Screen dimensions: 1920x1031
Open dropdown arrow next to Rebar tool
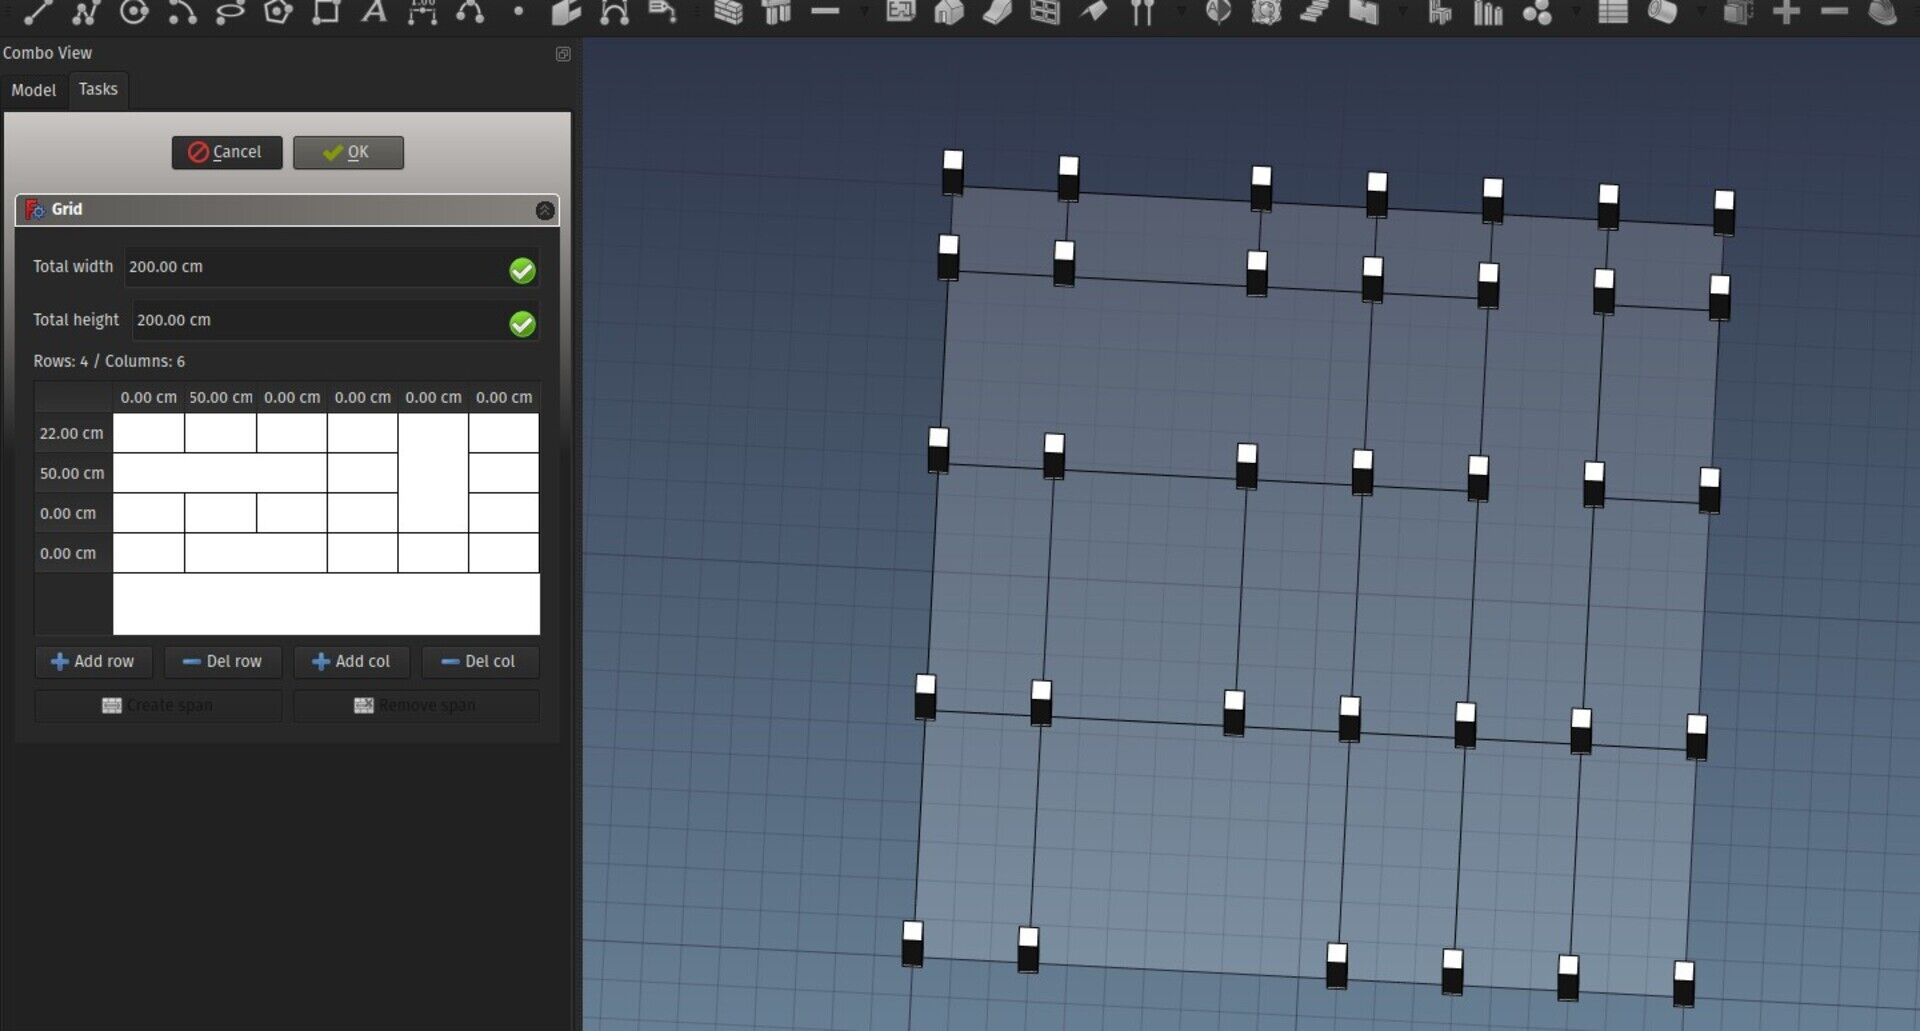pos(864,11)
